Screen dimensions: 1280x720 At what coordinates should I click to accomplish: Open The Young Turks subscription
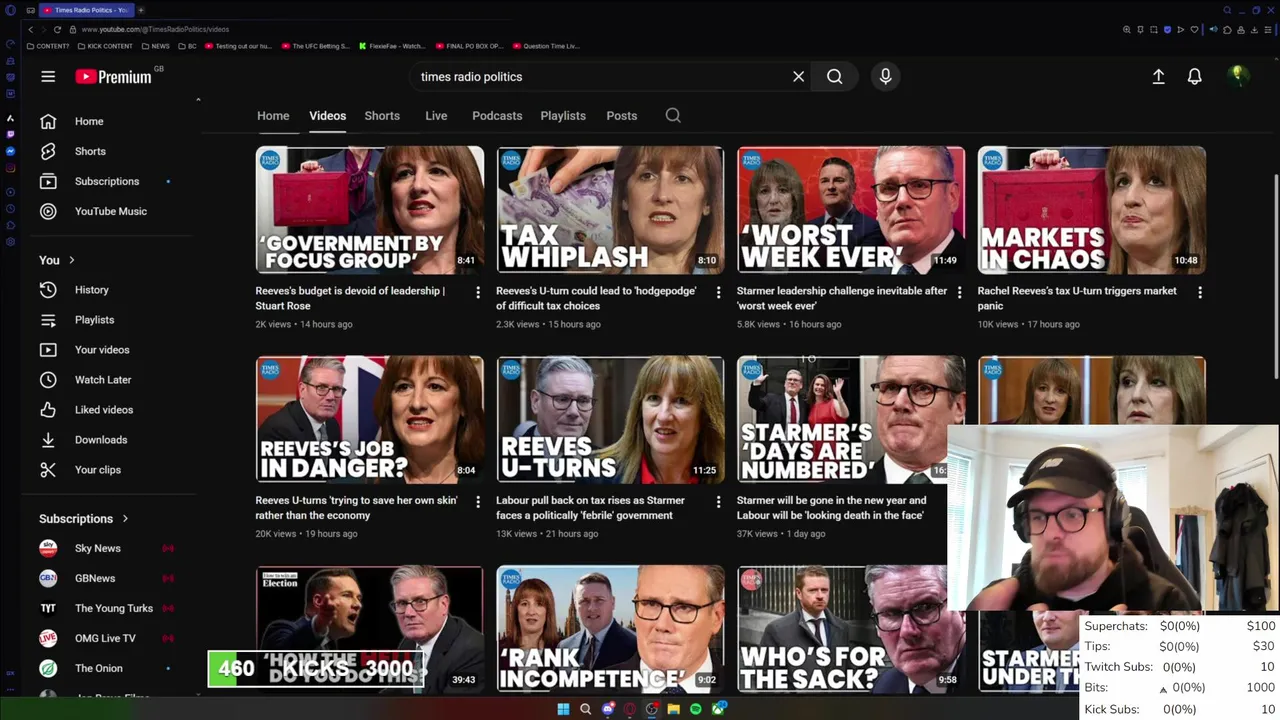pos(114,608)
